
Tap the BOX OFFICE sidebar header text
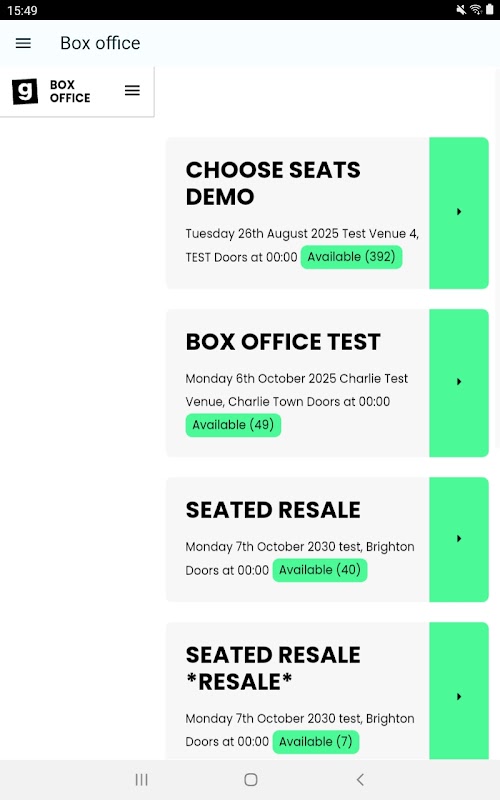coord(70,91)
